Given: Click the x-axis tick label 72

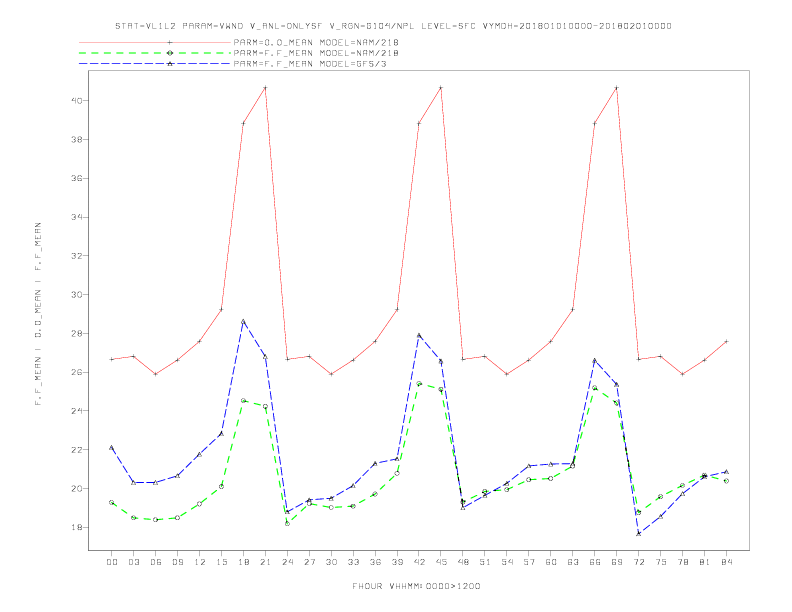Looking at the screenshot, I should click(x=638, y=562).
